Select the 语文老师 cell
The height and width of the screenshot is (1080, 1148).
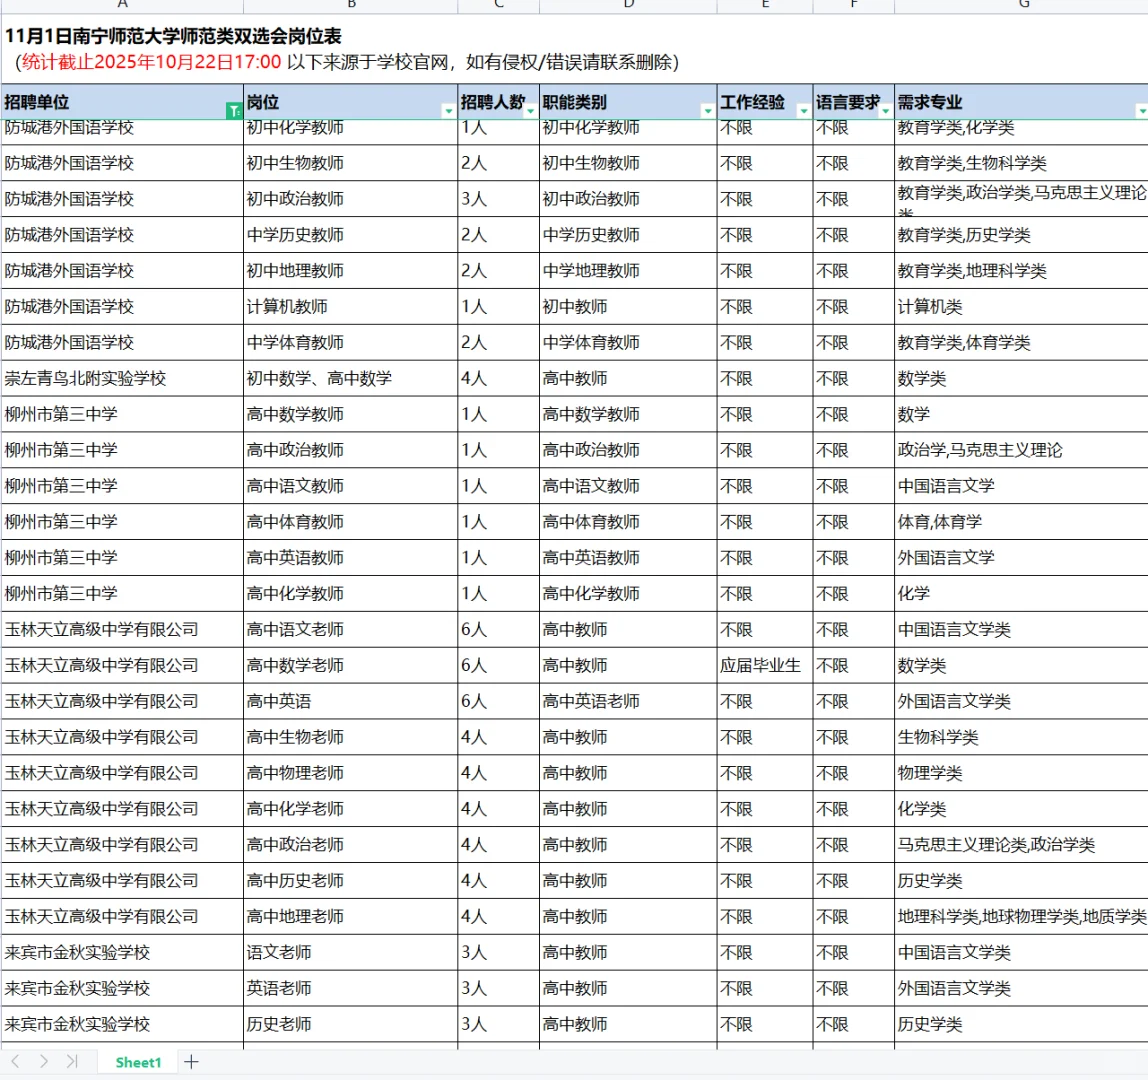(x=351, y=953)
